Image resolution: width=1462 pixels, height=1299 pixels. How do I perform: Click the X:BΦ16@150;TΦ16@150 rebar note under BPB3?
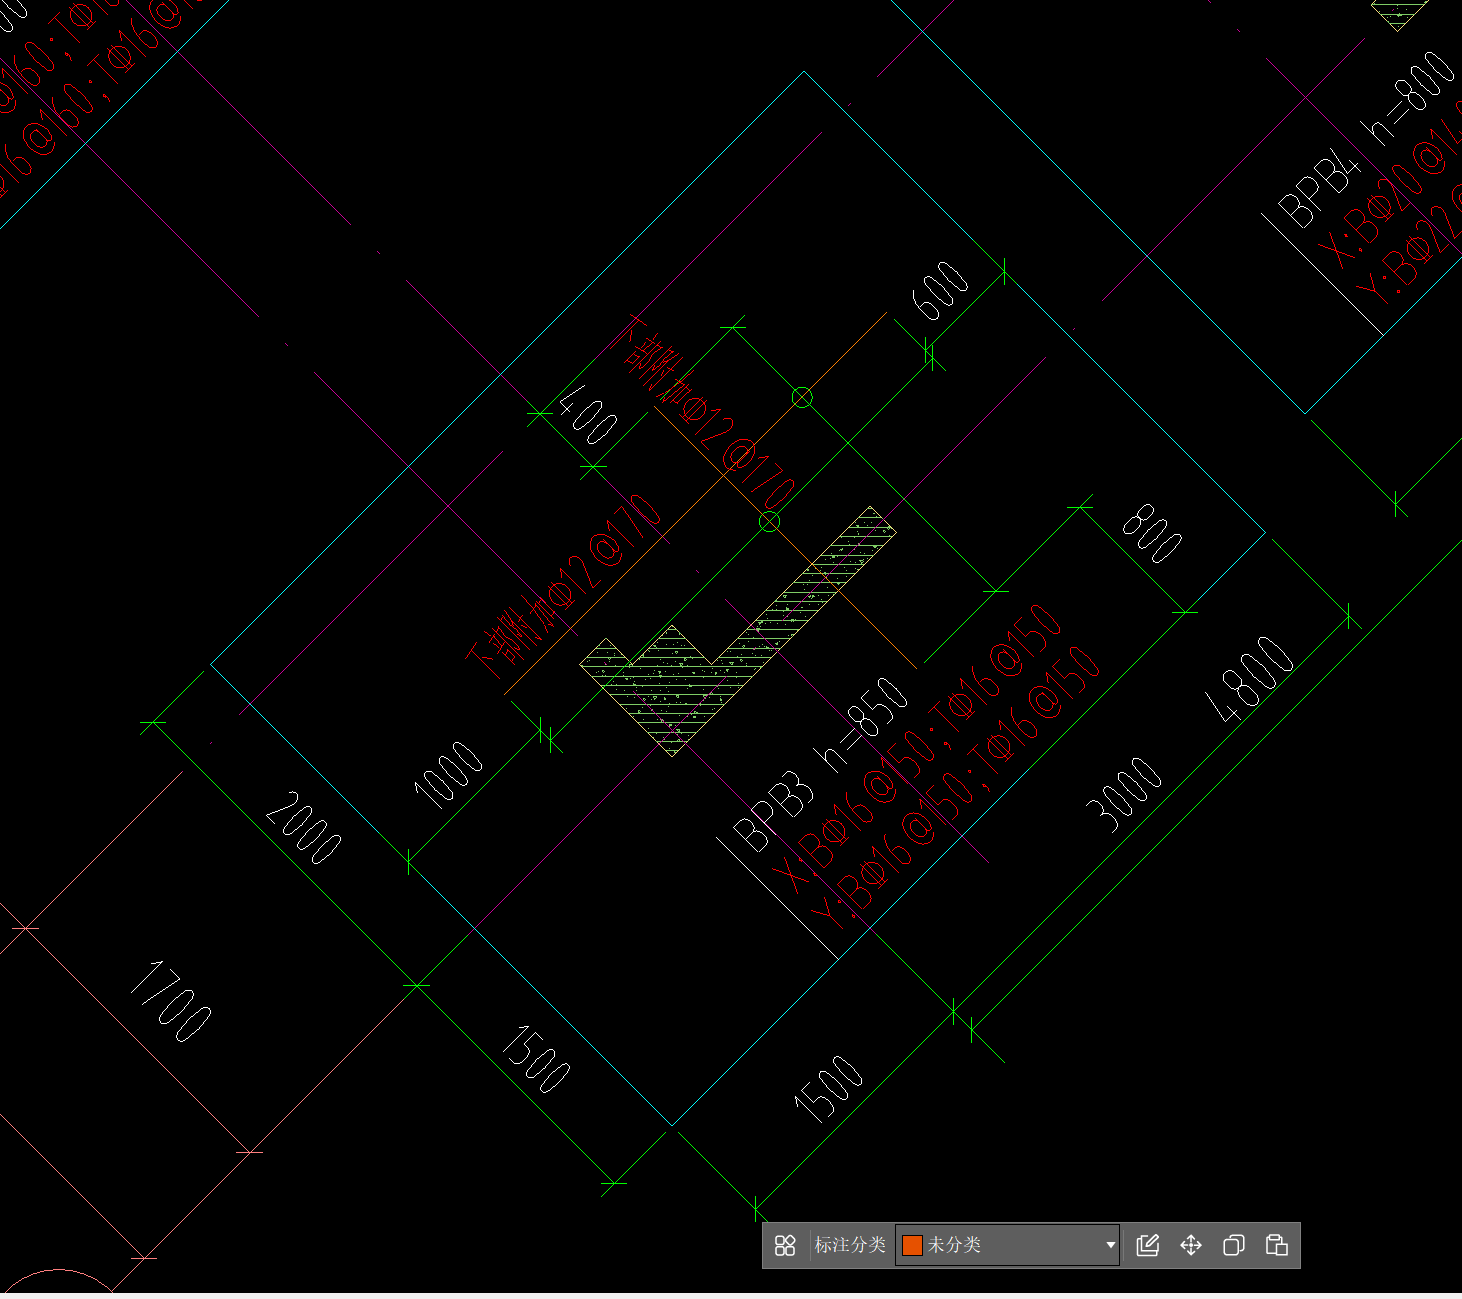[918, 748]
